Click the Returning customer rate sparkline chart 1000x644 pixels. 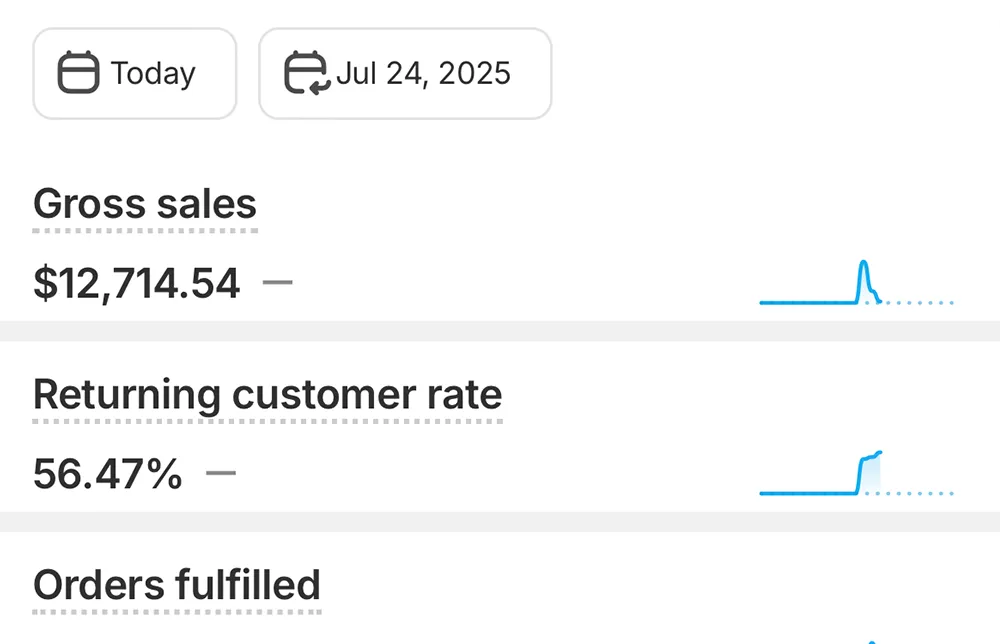tap(857, 473)
